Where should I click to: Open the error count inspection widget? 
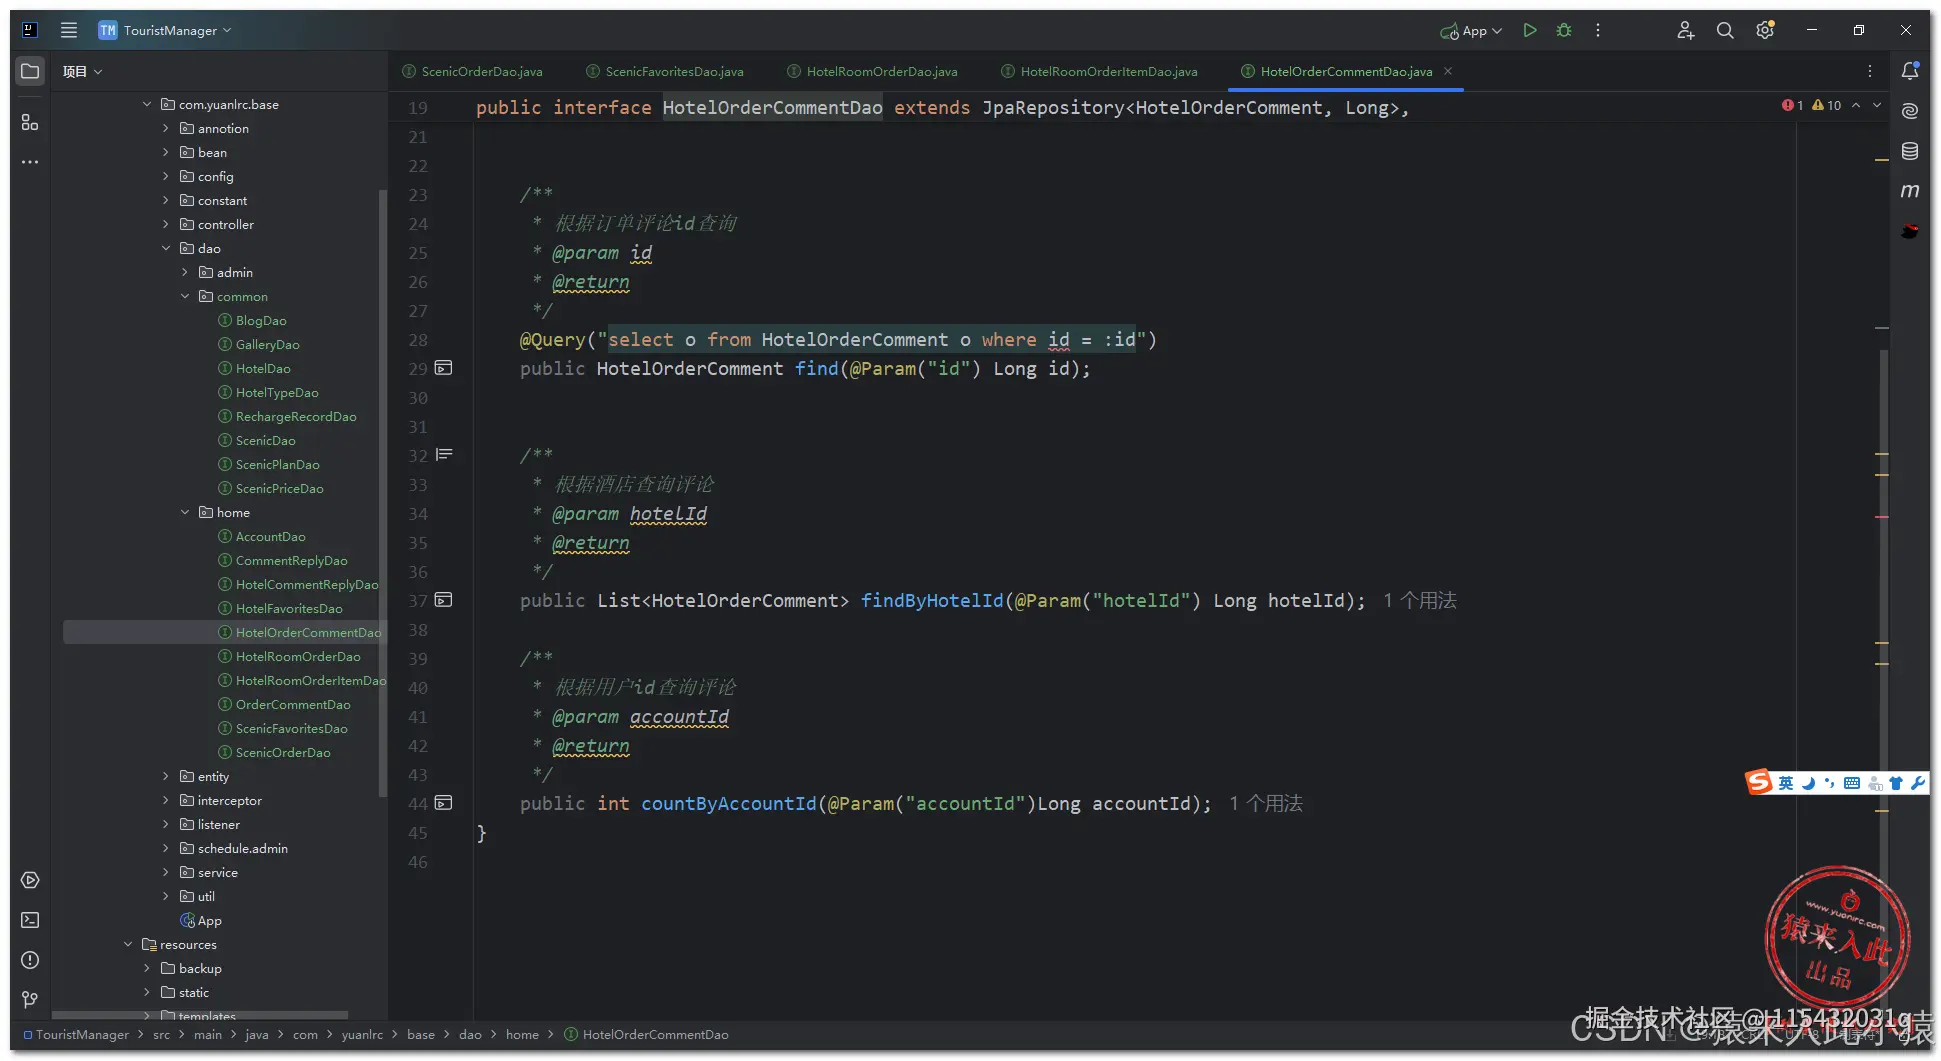click(x=1792, y=105)
